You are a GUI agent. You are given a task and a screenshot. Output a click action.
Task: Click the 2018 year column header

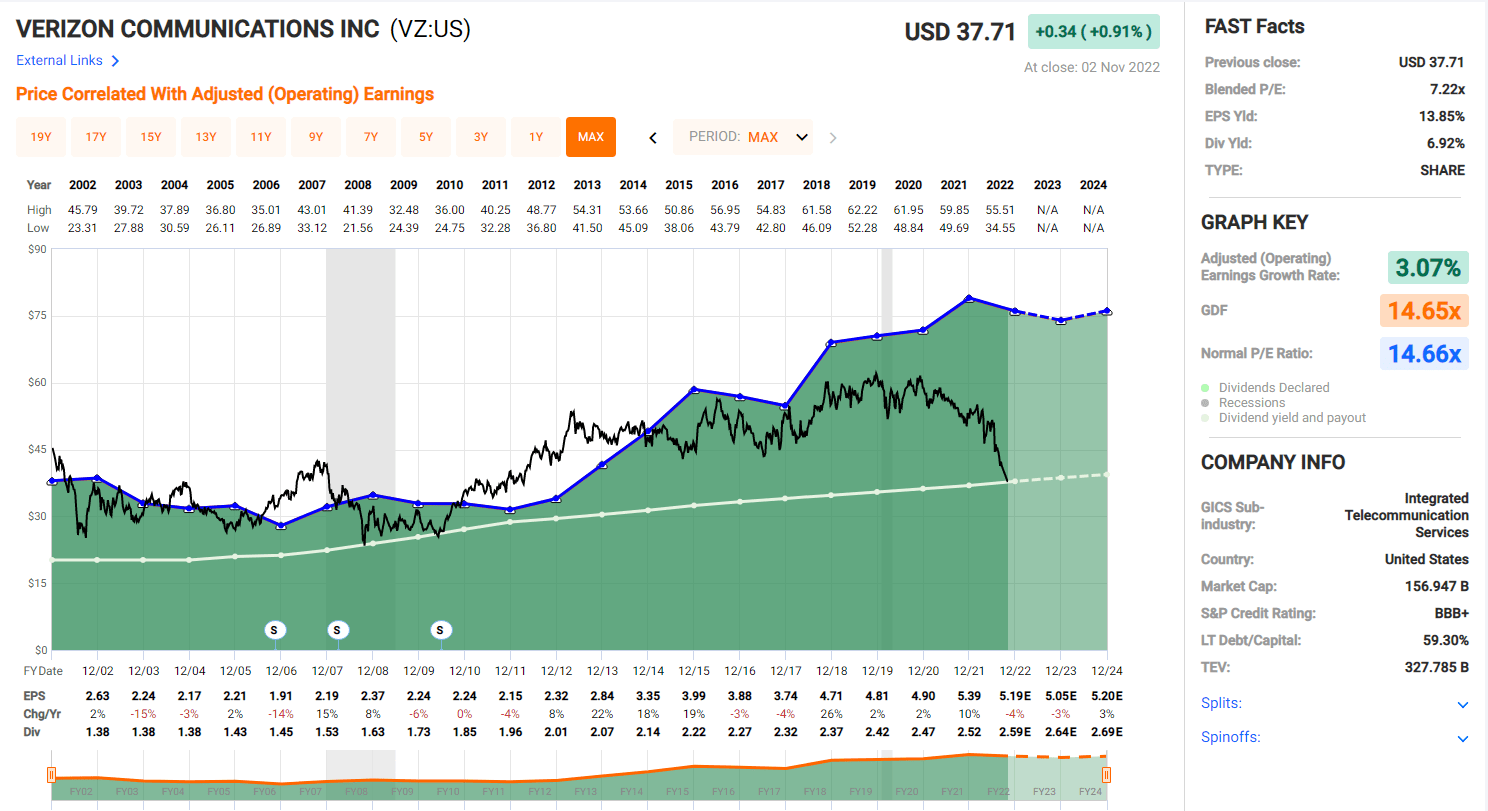pos(816,185)
